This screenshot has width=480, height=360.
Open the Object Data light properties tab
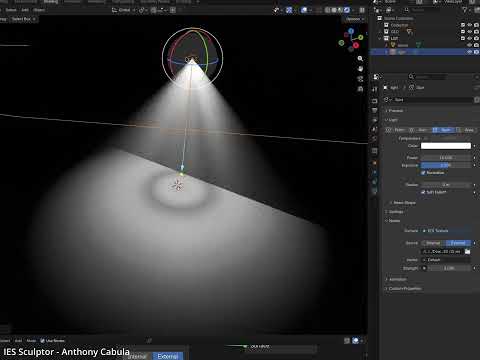pyautogui.click(x=375, y=191)
